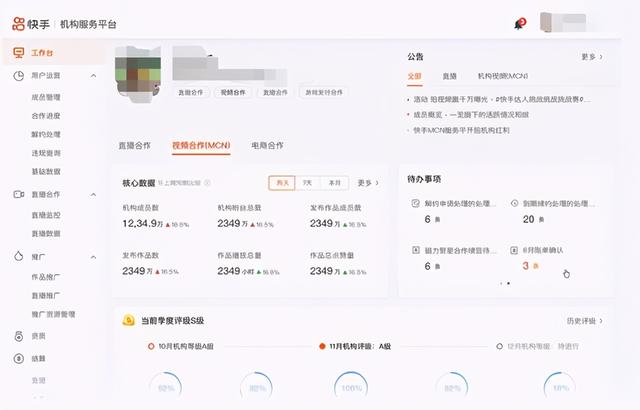Click the 用户运营 clock icon

pyautogui.click(x=19, y=75)
